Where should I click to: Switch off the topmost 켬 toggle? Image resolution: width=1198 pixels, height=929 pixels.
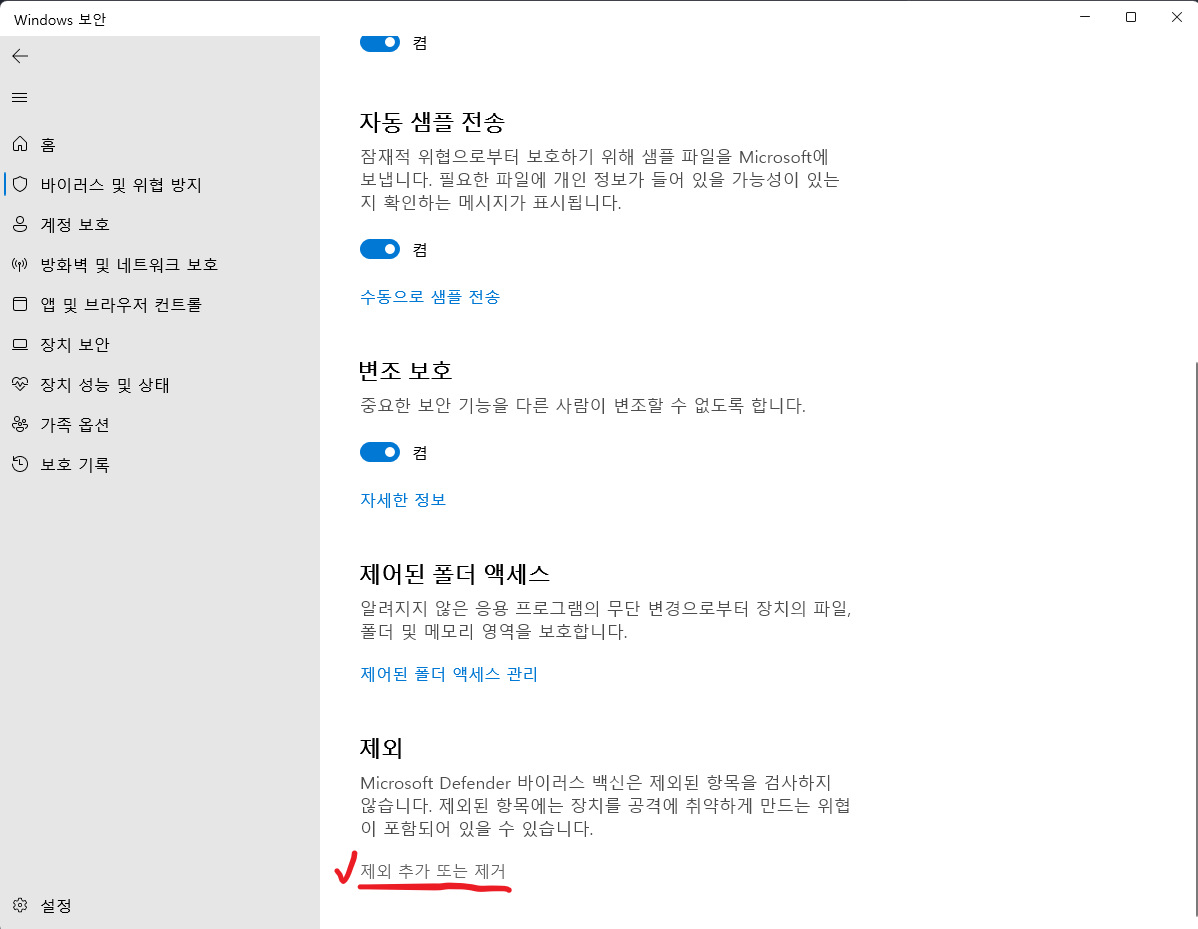[x=380, y=42]
